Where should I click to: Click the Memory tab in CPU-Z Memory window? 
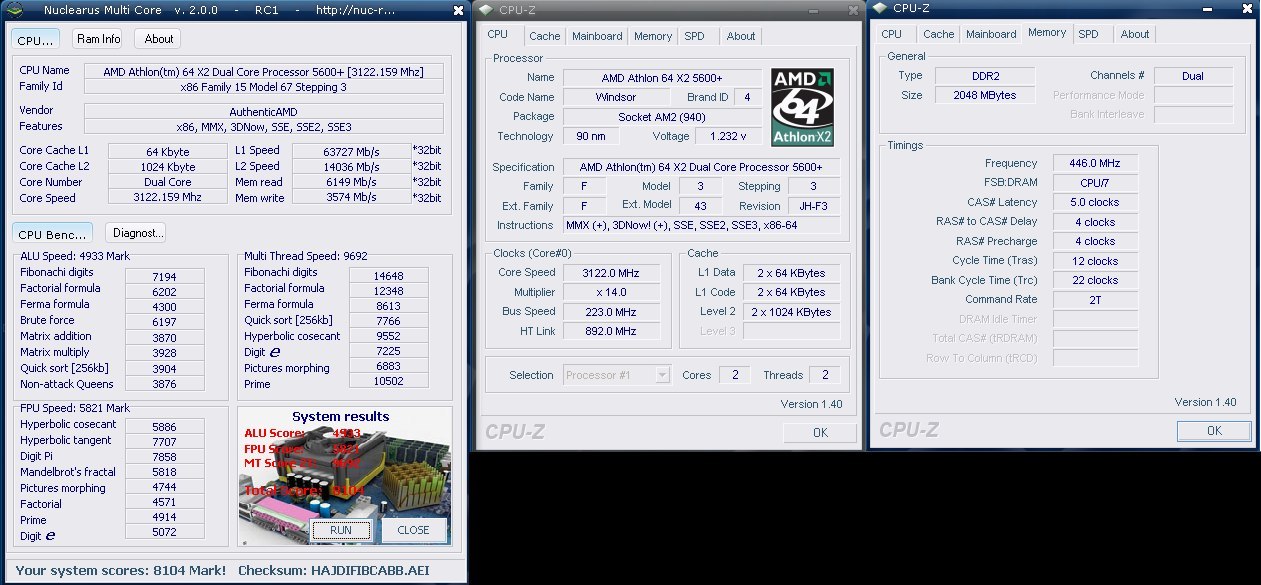pyautogui.click(x=1047, y=32)
